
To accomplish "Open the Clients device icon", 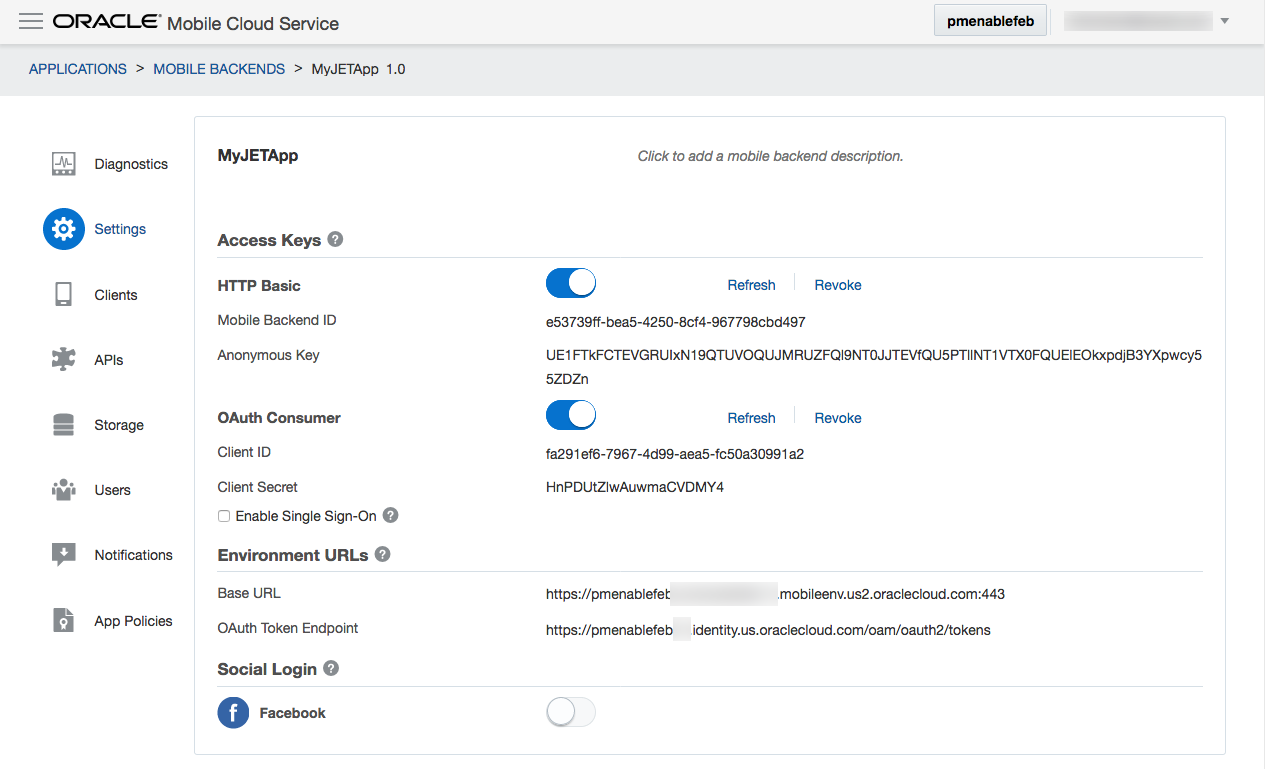I will pos(64,295).
